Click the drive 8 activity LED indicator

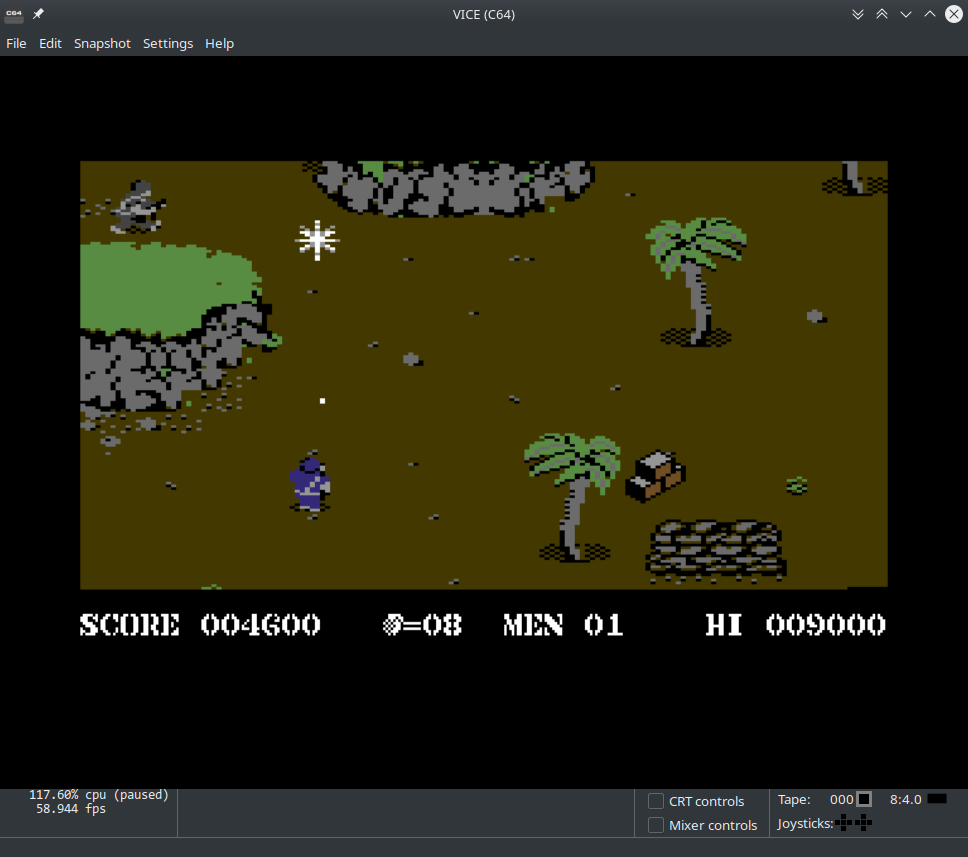938,799
